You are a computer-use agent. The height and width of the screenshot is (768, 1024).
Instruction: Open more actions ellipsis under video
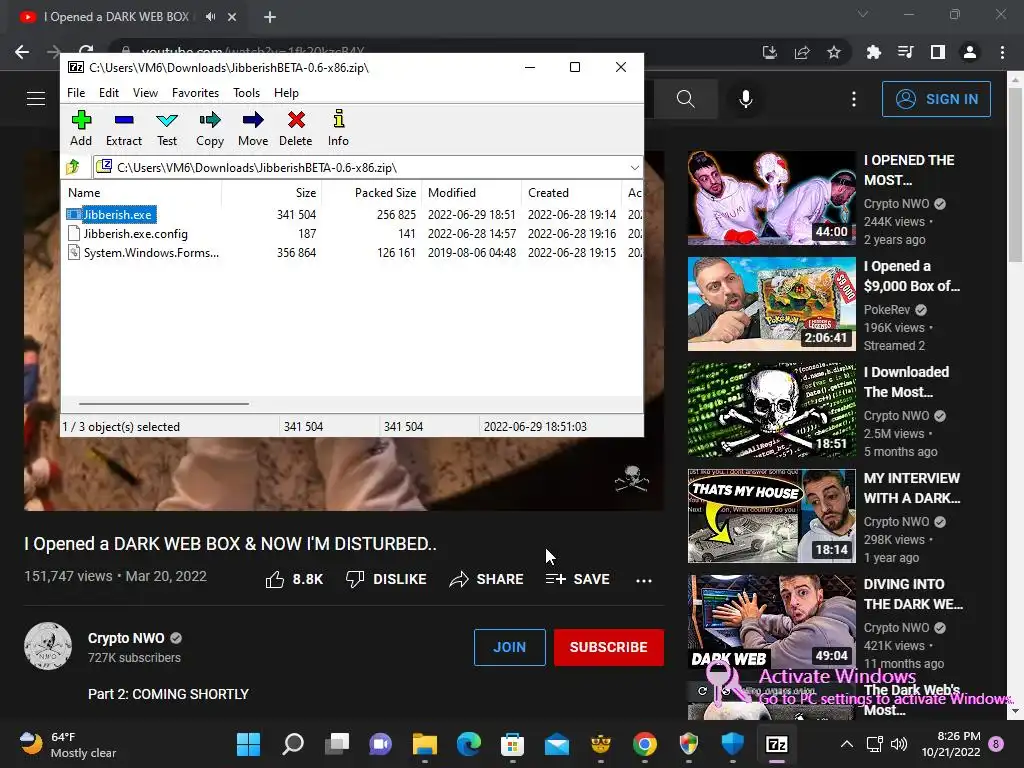click(644, 580)
